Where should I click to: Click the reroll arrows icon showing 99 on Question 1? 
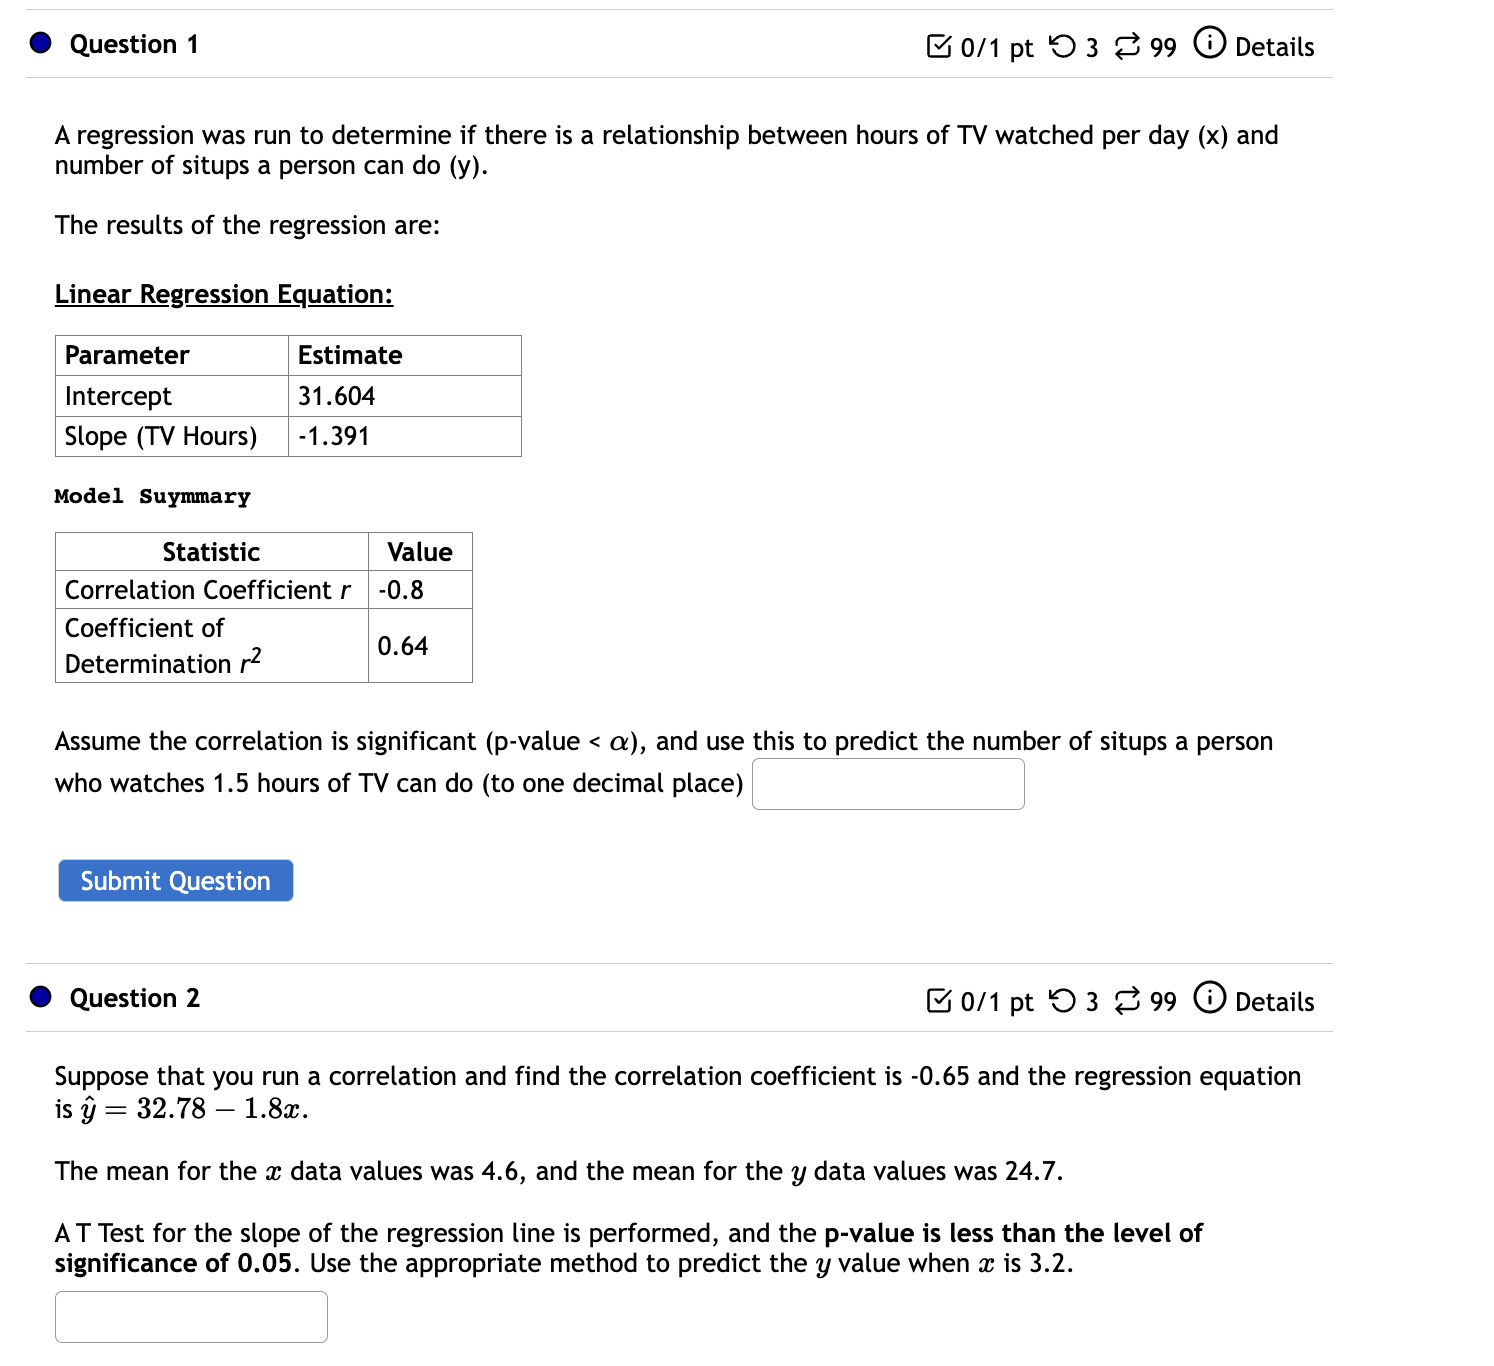coord(1131,45)
